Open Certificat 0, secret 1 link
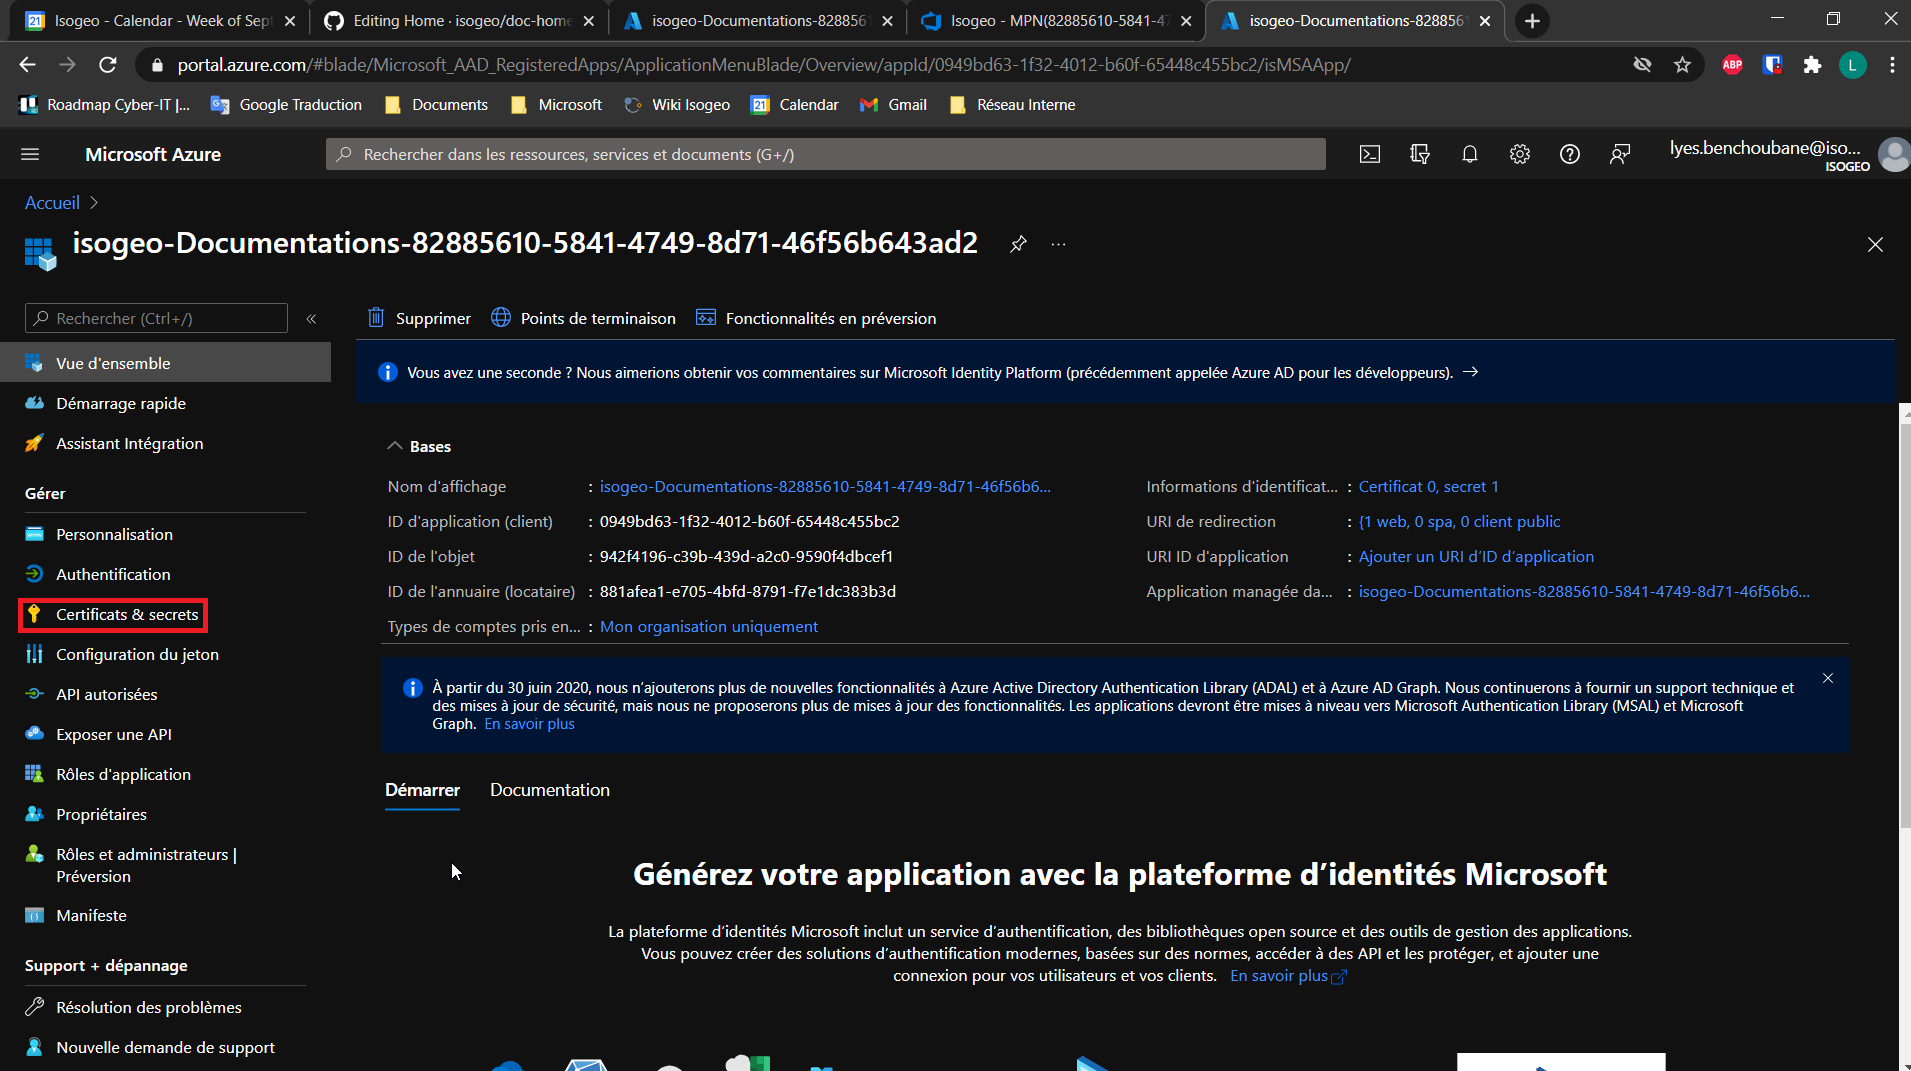1911x1071 pixels. tap(1428, 486)
